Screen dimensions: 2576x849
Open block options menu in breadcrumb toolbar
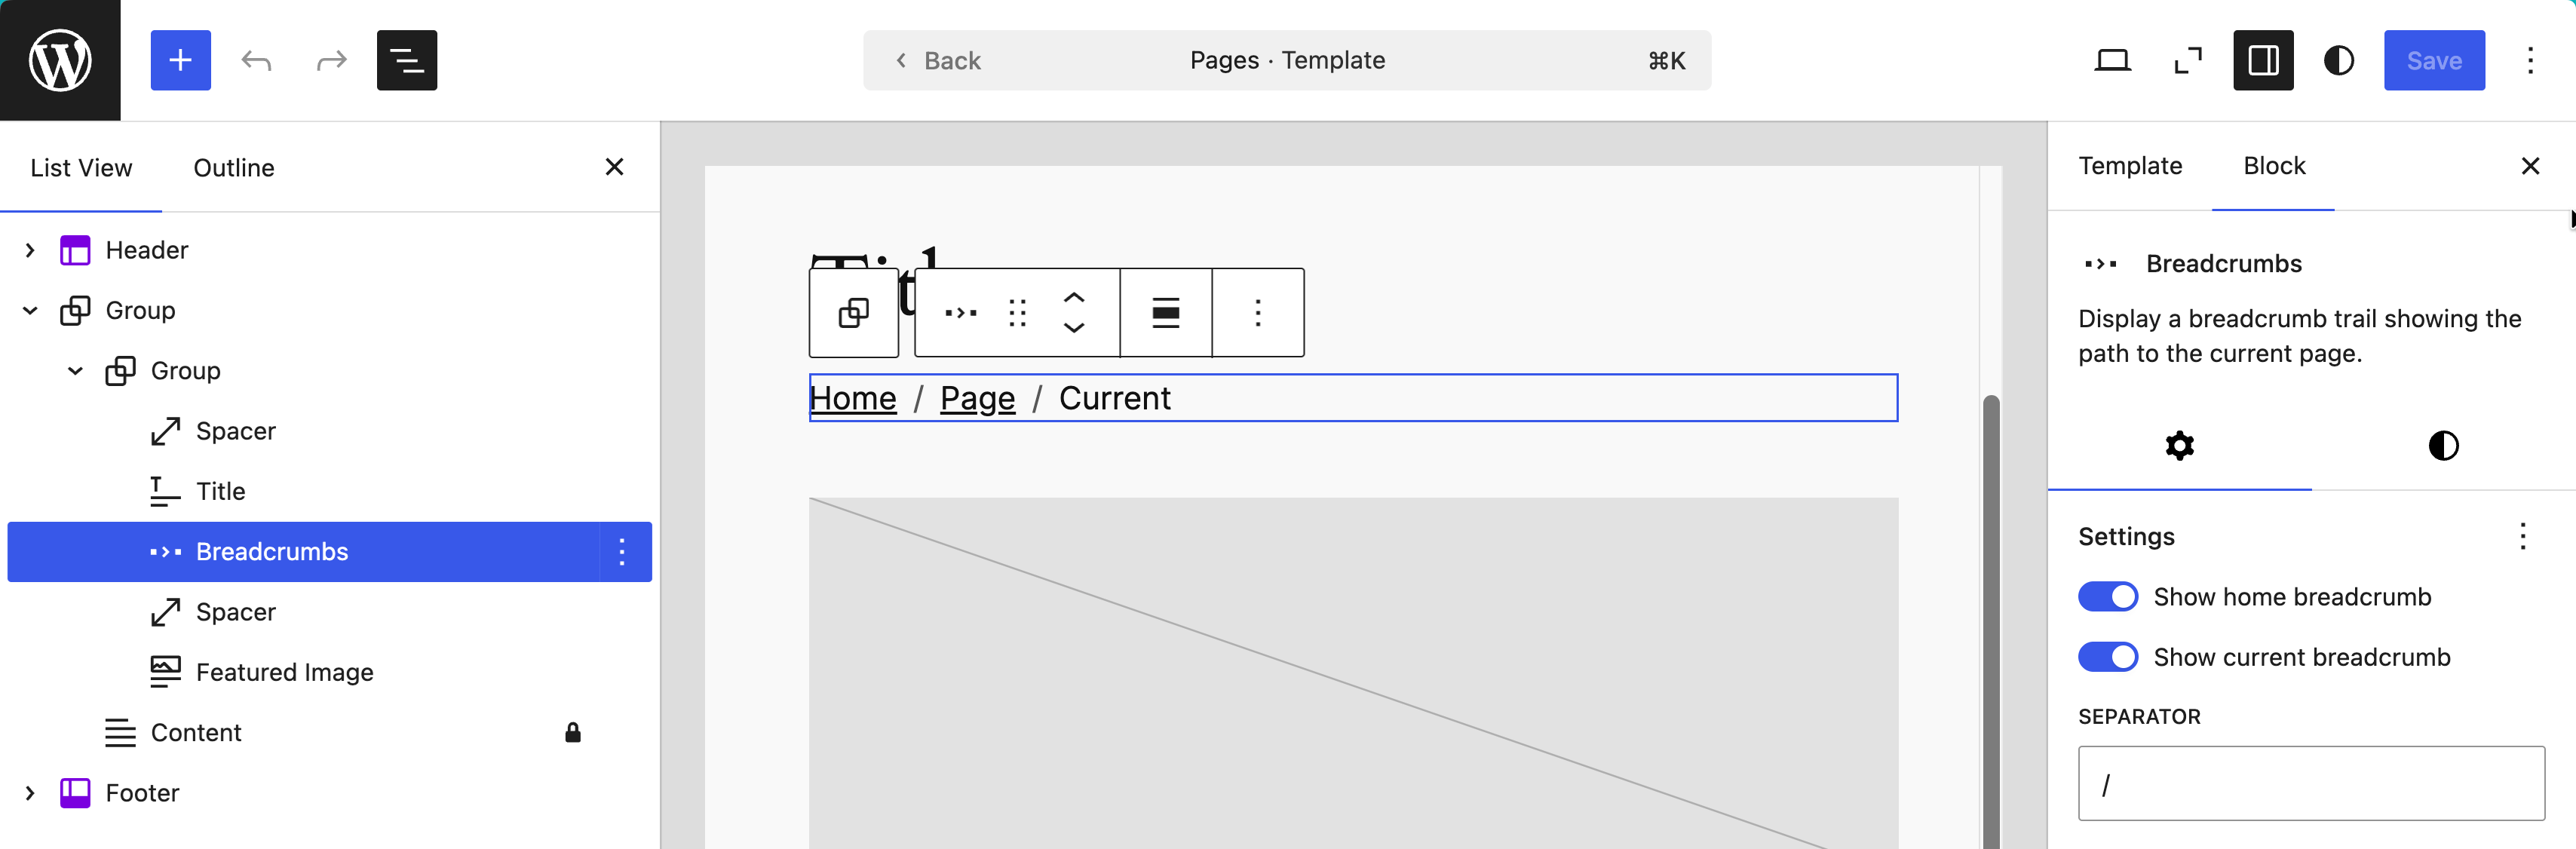click(1257, 313)
